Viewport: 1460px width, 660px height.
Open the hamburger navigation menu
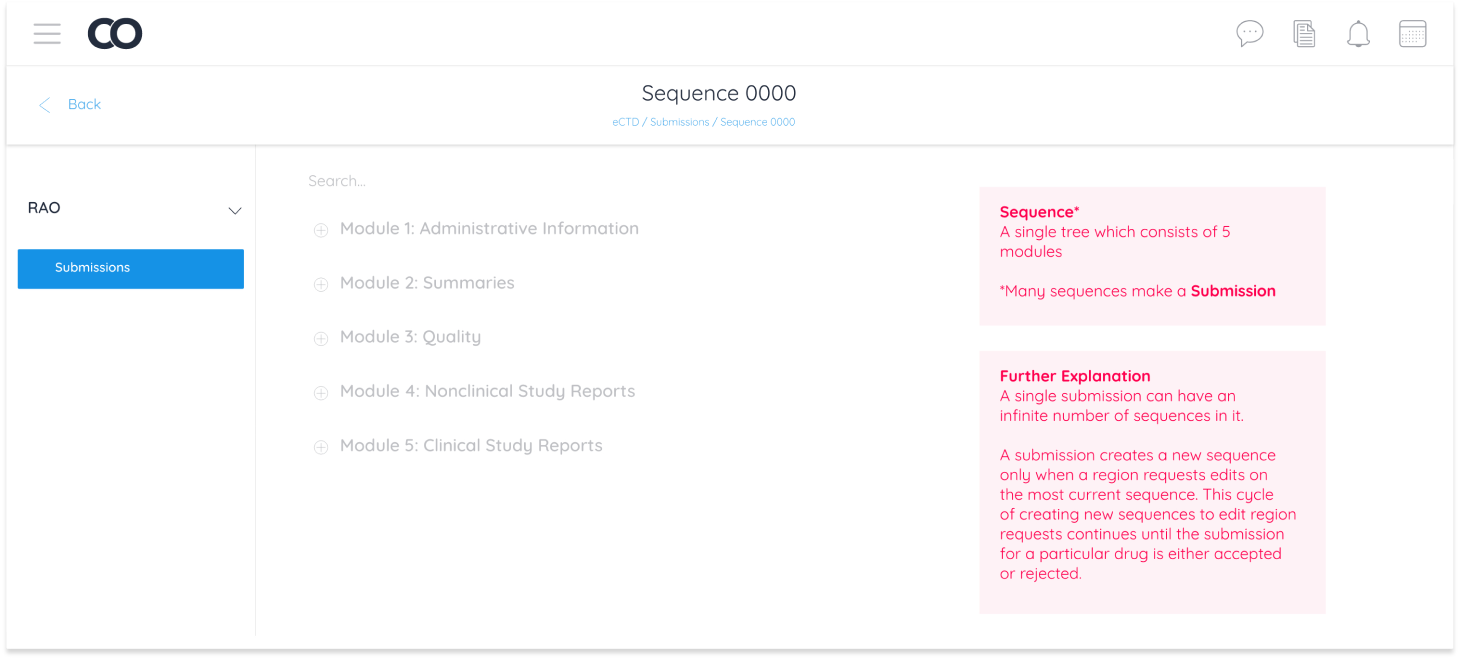47,33
